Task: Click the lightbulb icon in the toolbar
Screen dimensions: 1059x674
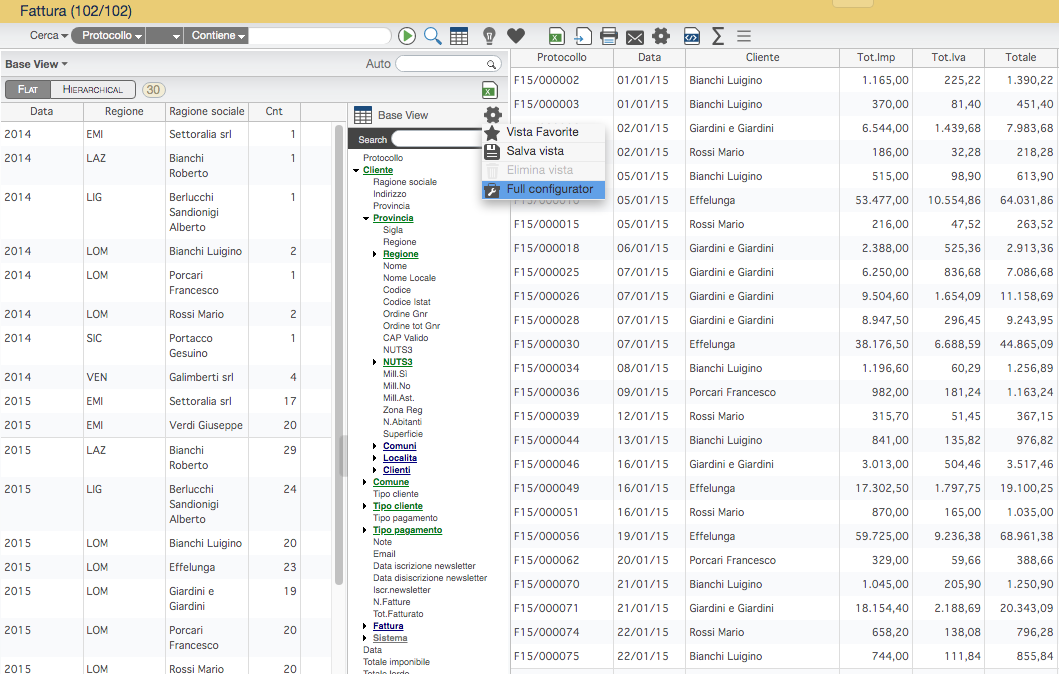Action: coord(489,36)
